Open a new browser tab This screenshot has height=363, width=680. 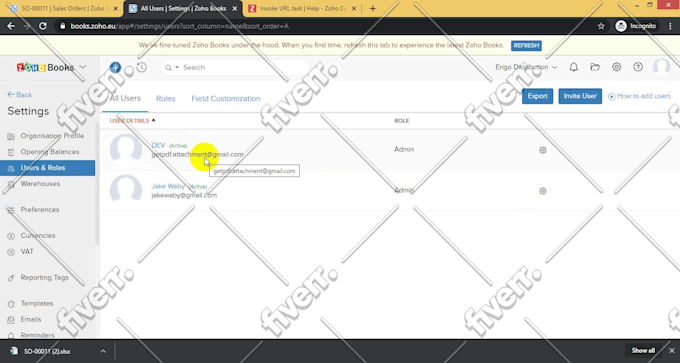click(373, 9)
